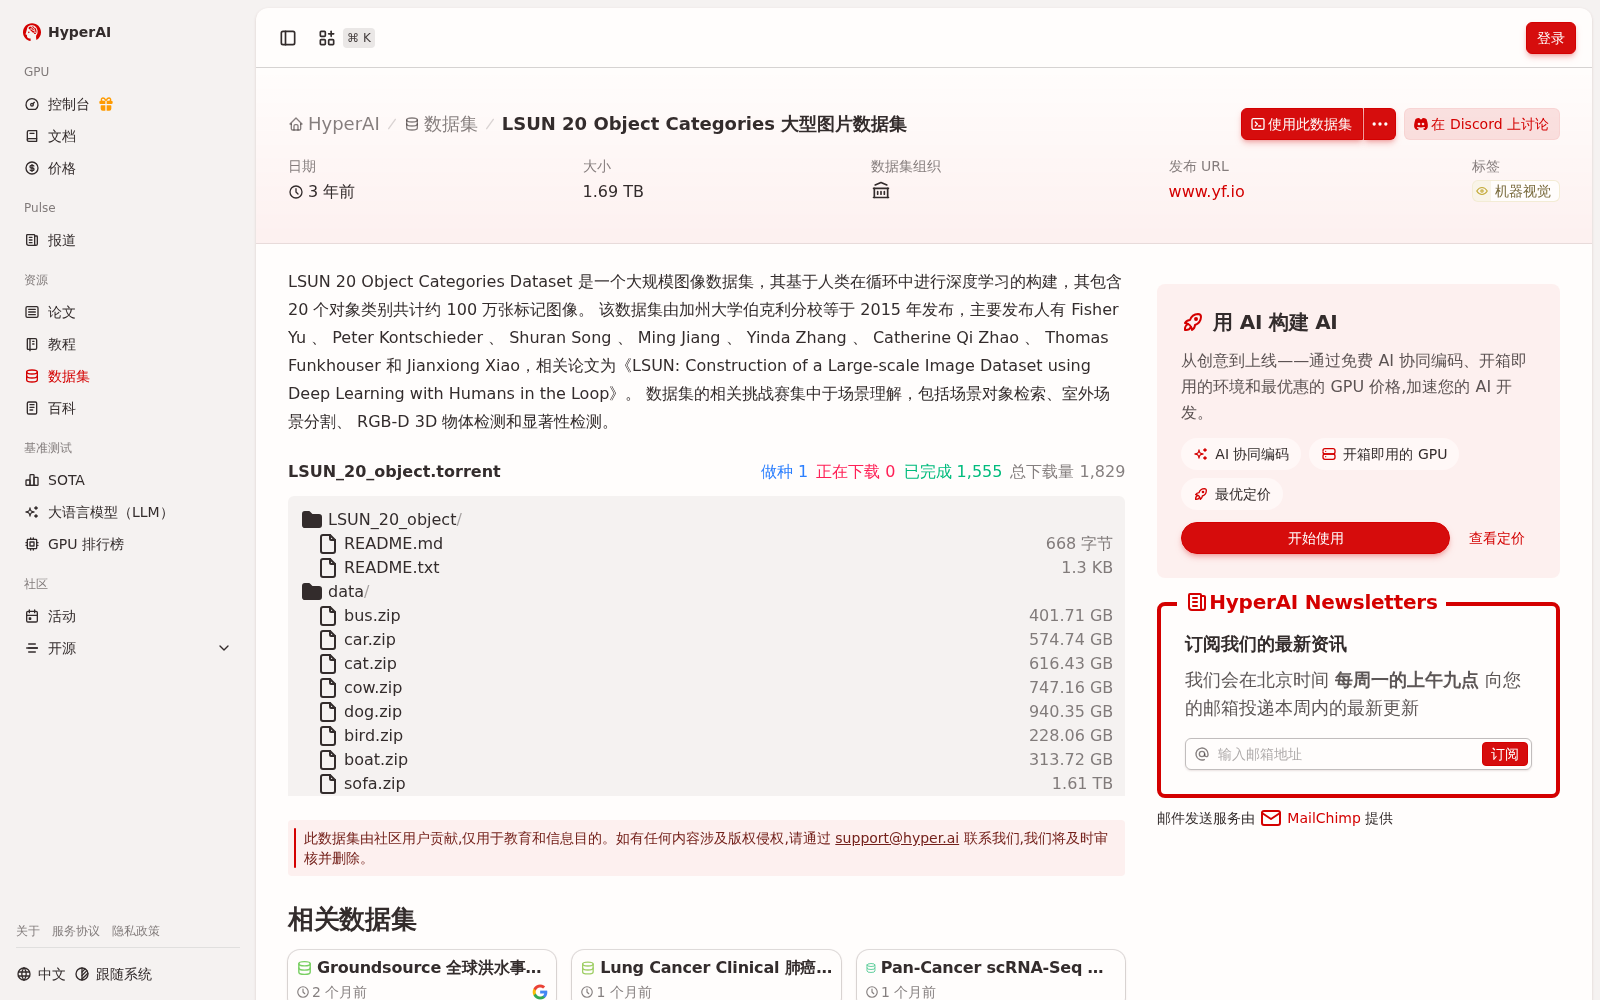Select car.zip file icon
This screenshot has width=1600, height=1000.
point(328,639)
